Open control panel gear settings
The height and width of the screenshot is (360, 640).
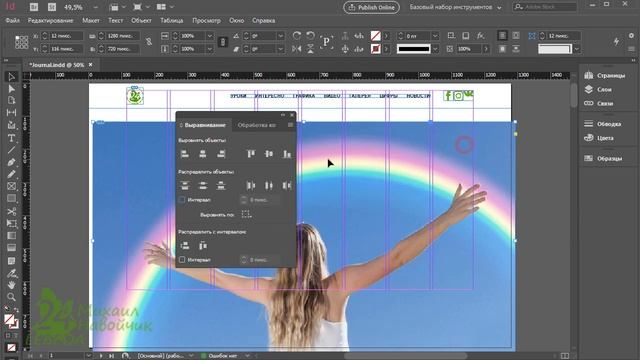[x=631, y=36]
